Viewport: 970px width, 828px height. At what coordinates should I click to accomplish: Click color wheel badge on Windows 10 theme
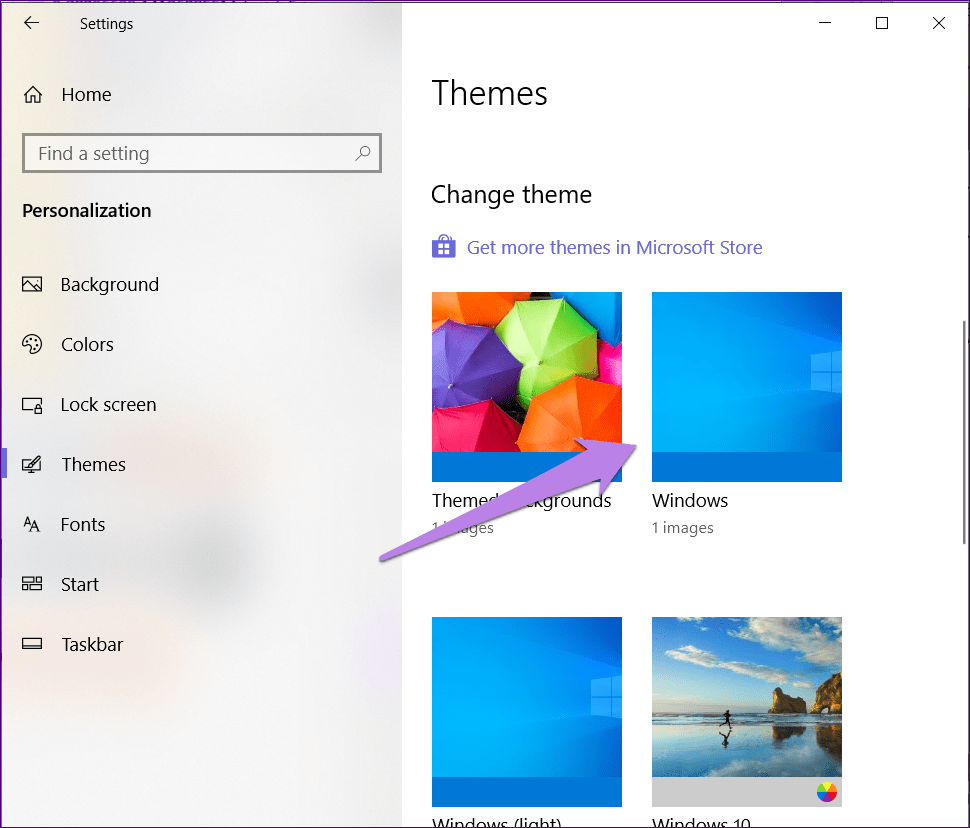tap(827, 792)
